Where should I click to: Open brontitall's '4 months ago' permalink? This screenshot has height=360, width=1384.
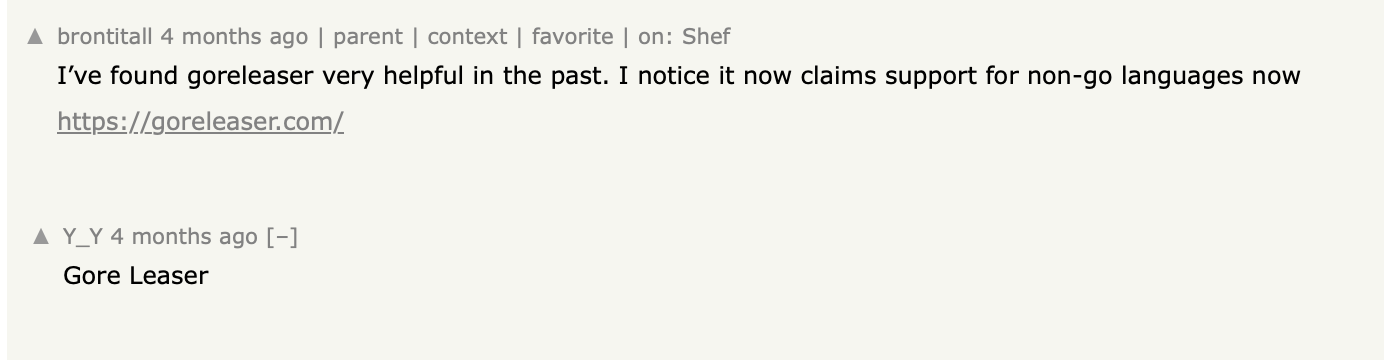234,37
